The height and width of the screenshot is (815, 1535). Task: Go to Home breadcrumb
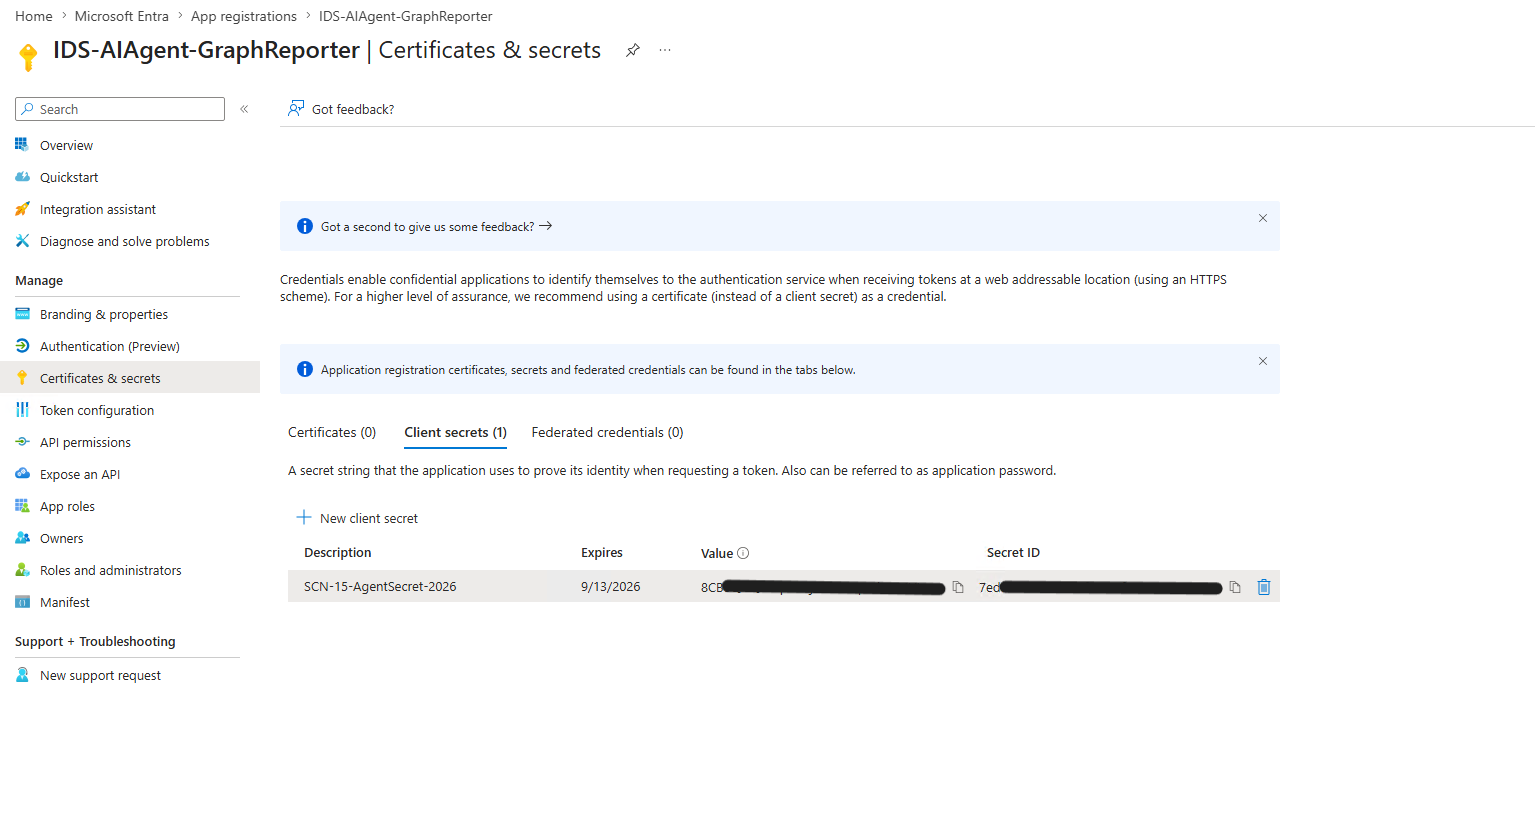click(x=34, y=16)
